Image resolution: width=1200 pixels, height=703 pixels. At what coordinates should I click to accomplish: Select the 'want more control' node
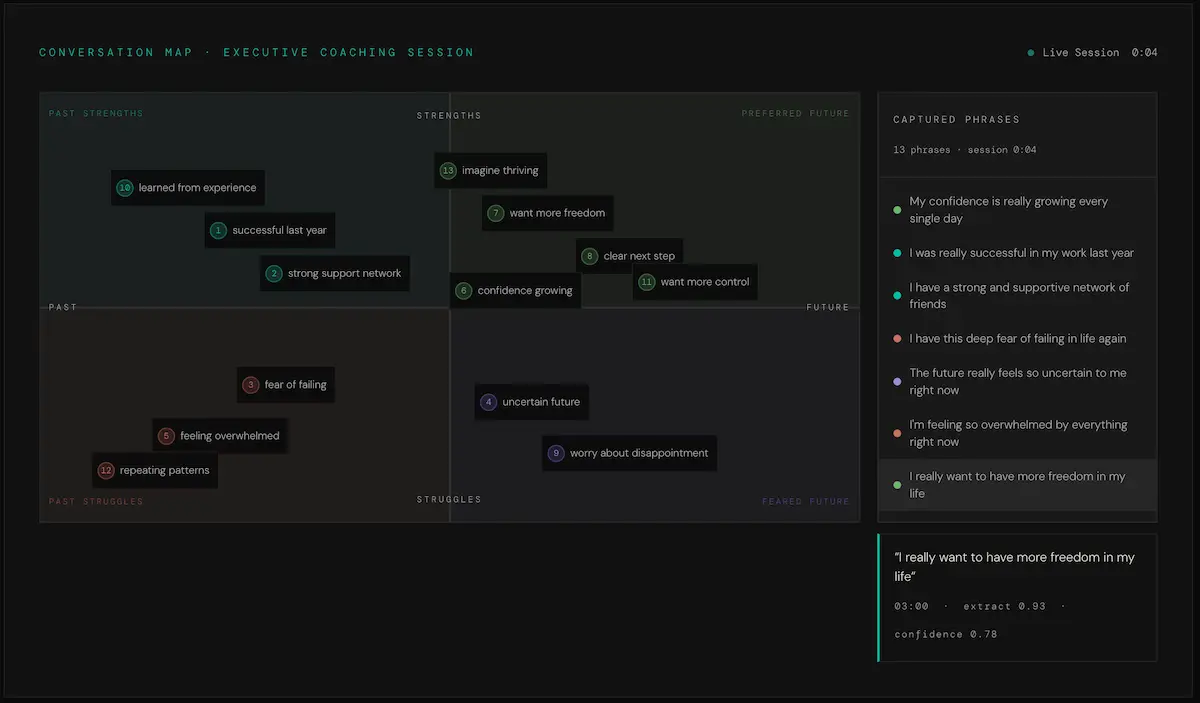[696, 282]
